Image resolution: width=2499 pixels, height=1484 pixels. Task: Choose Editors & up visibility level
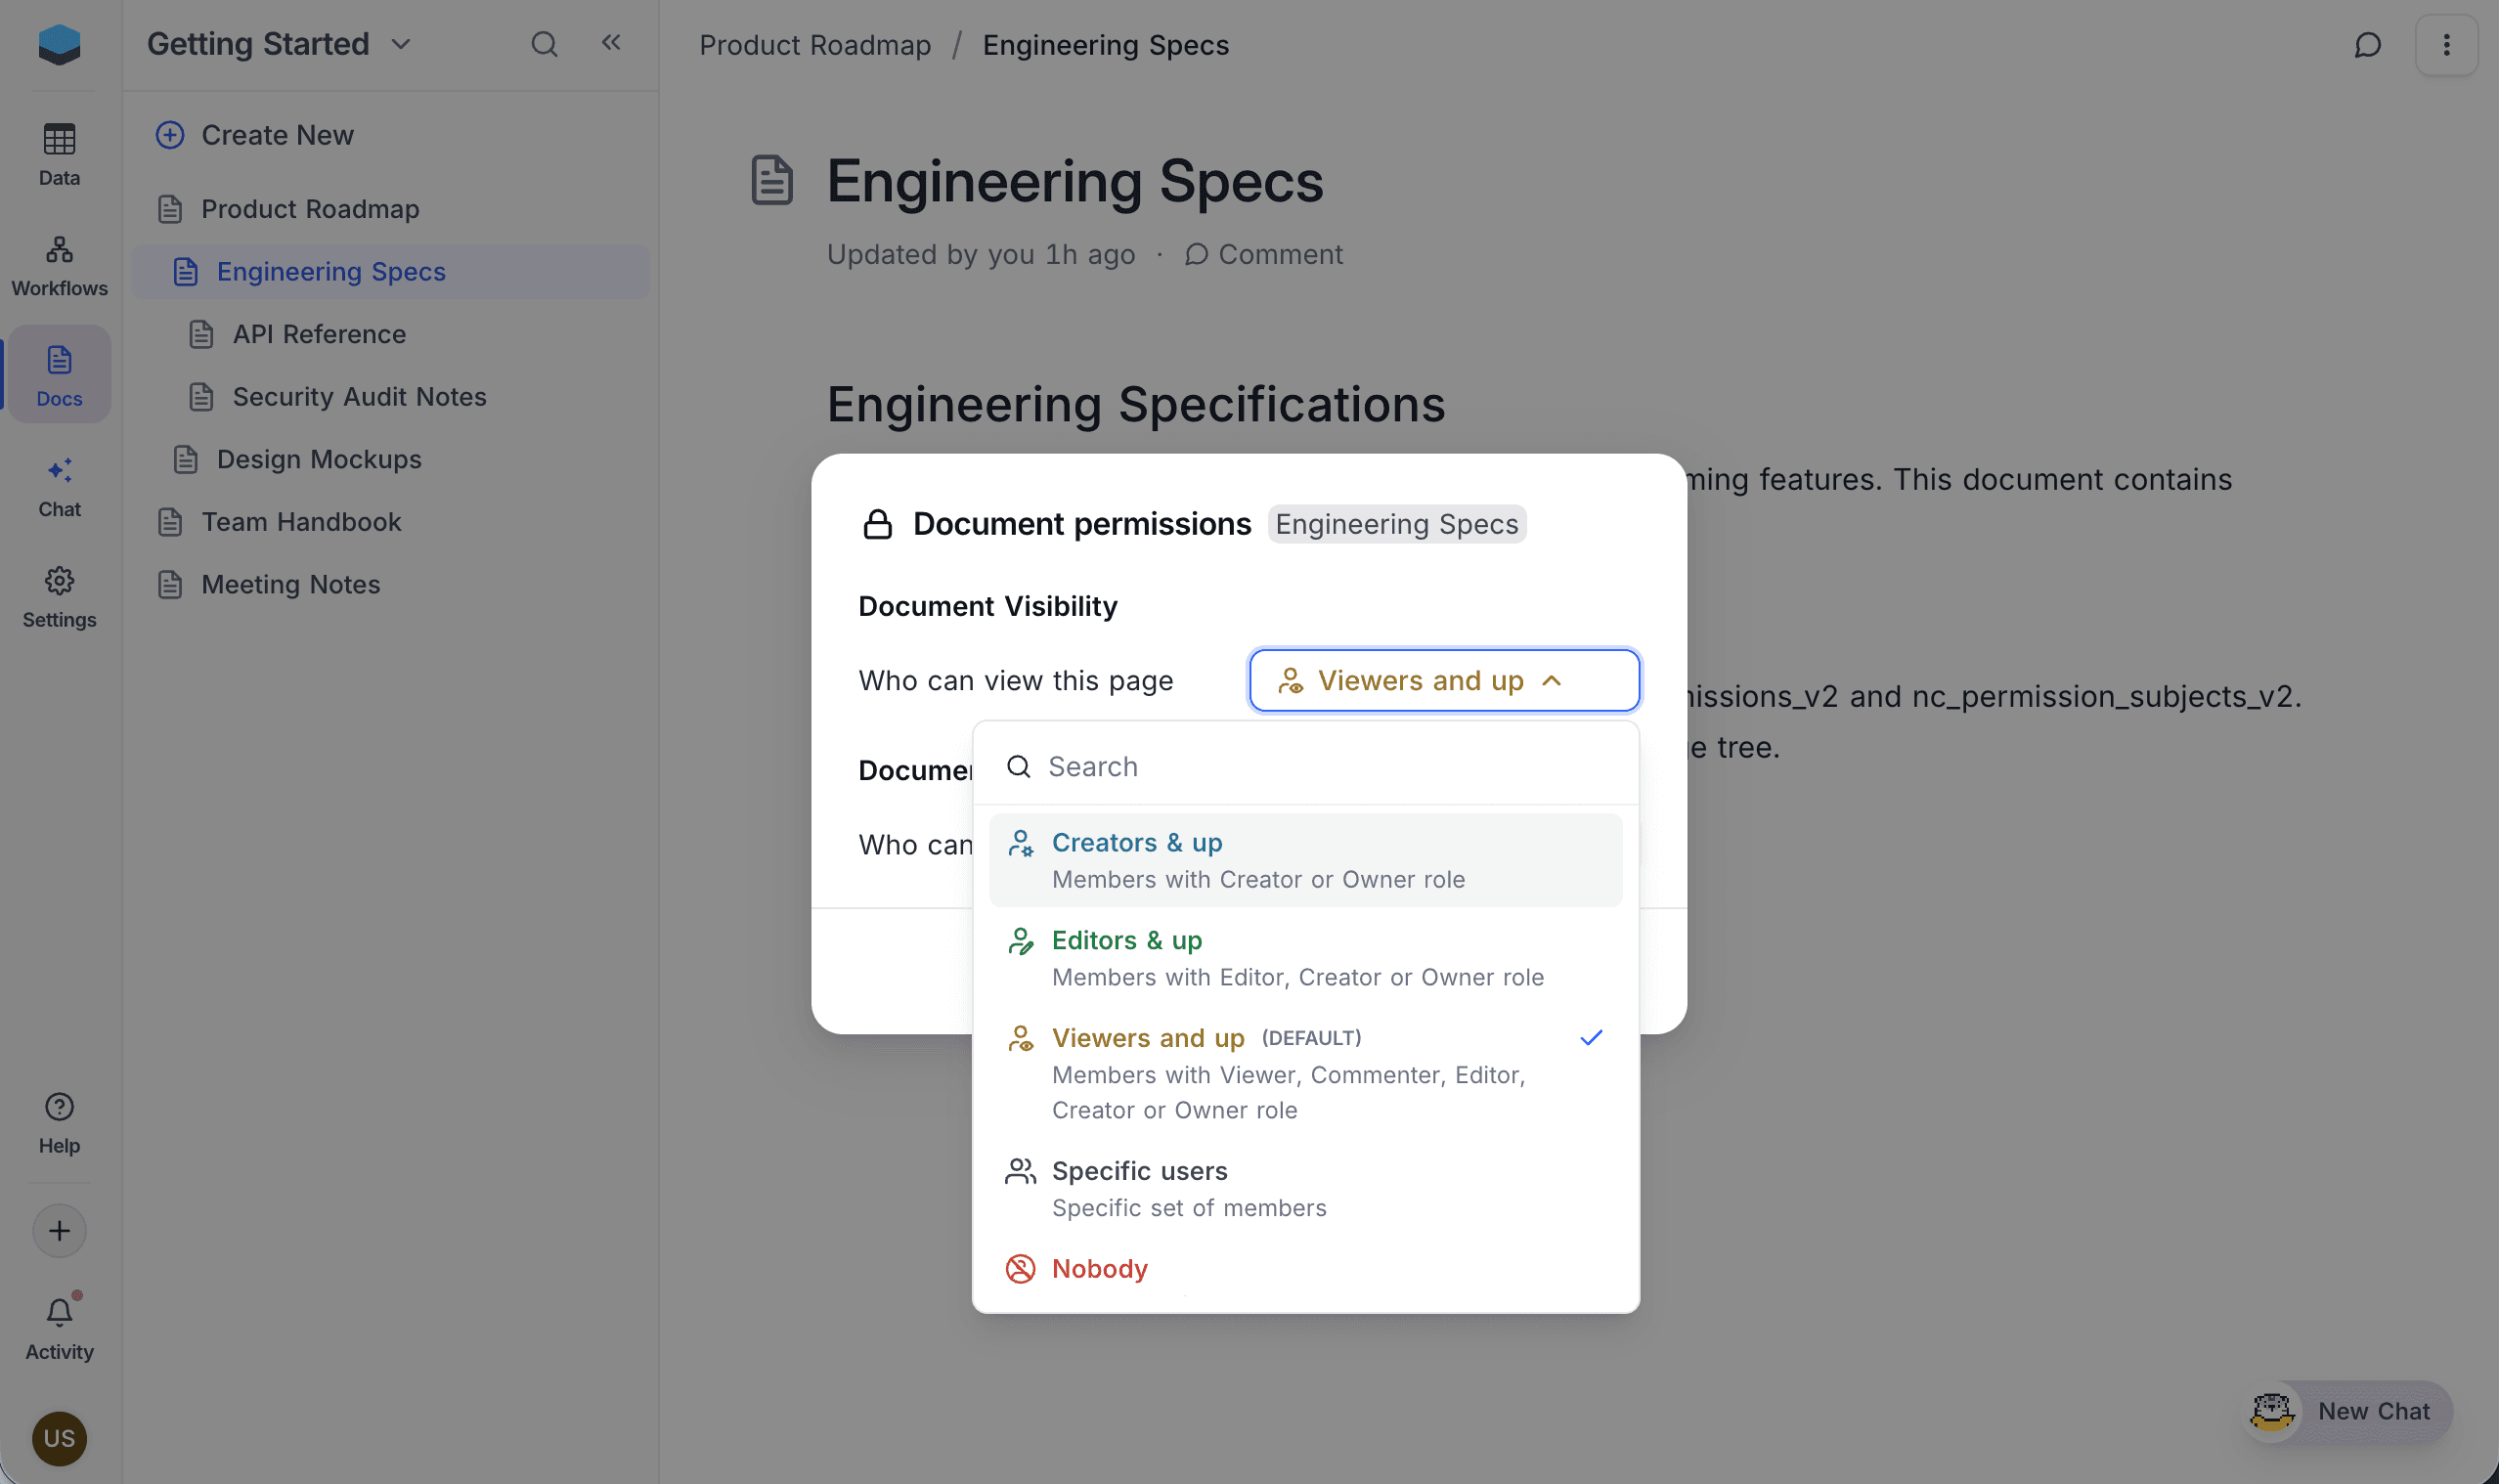(x=1126, y=940)
